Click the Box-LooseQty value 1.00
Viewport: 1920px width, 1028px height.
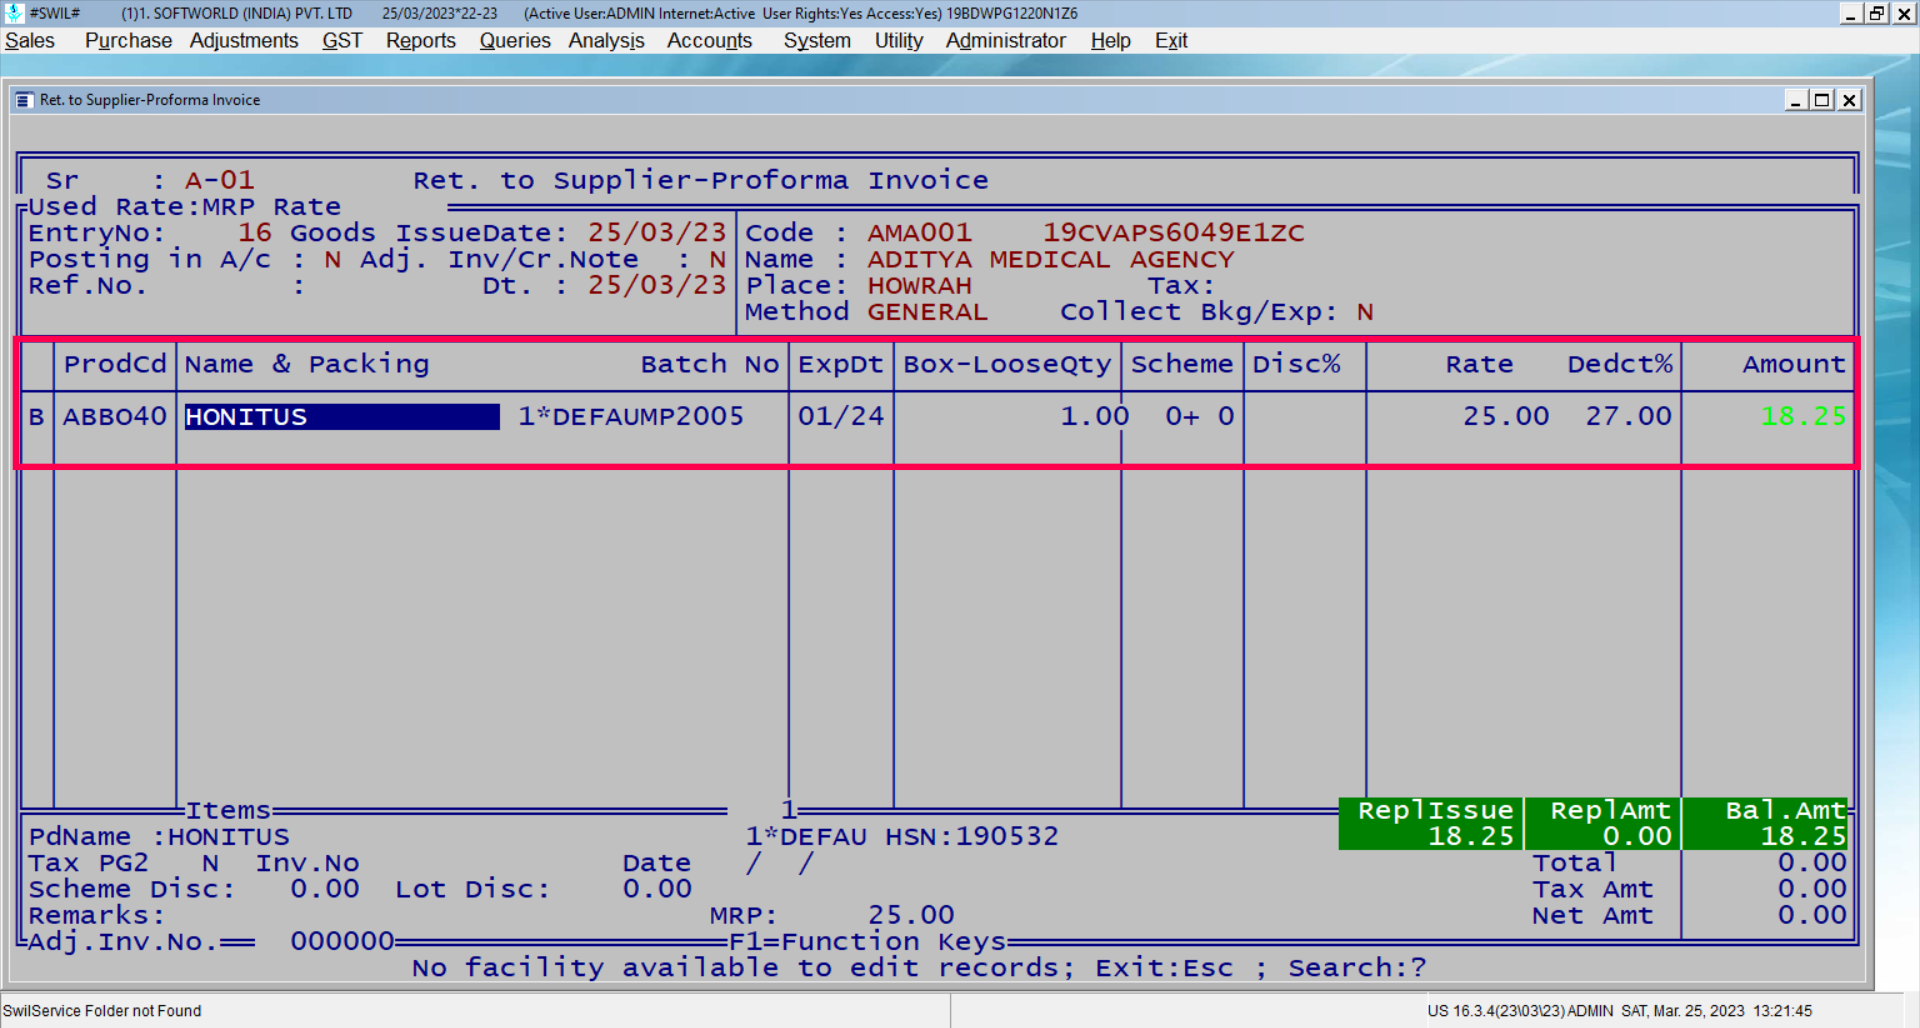click(1094, 417)
